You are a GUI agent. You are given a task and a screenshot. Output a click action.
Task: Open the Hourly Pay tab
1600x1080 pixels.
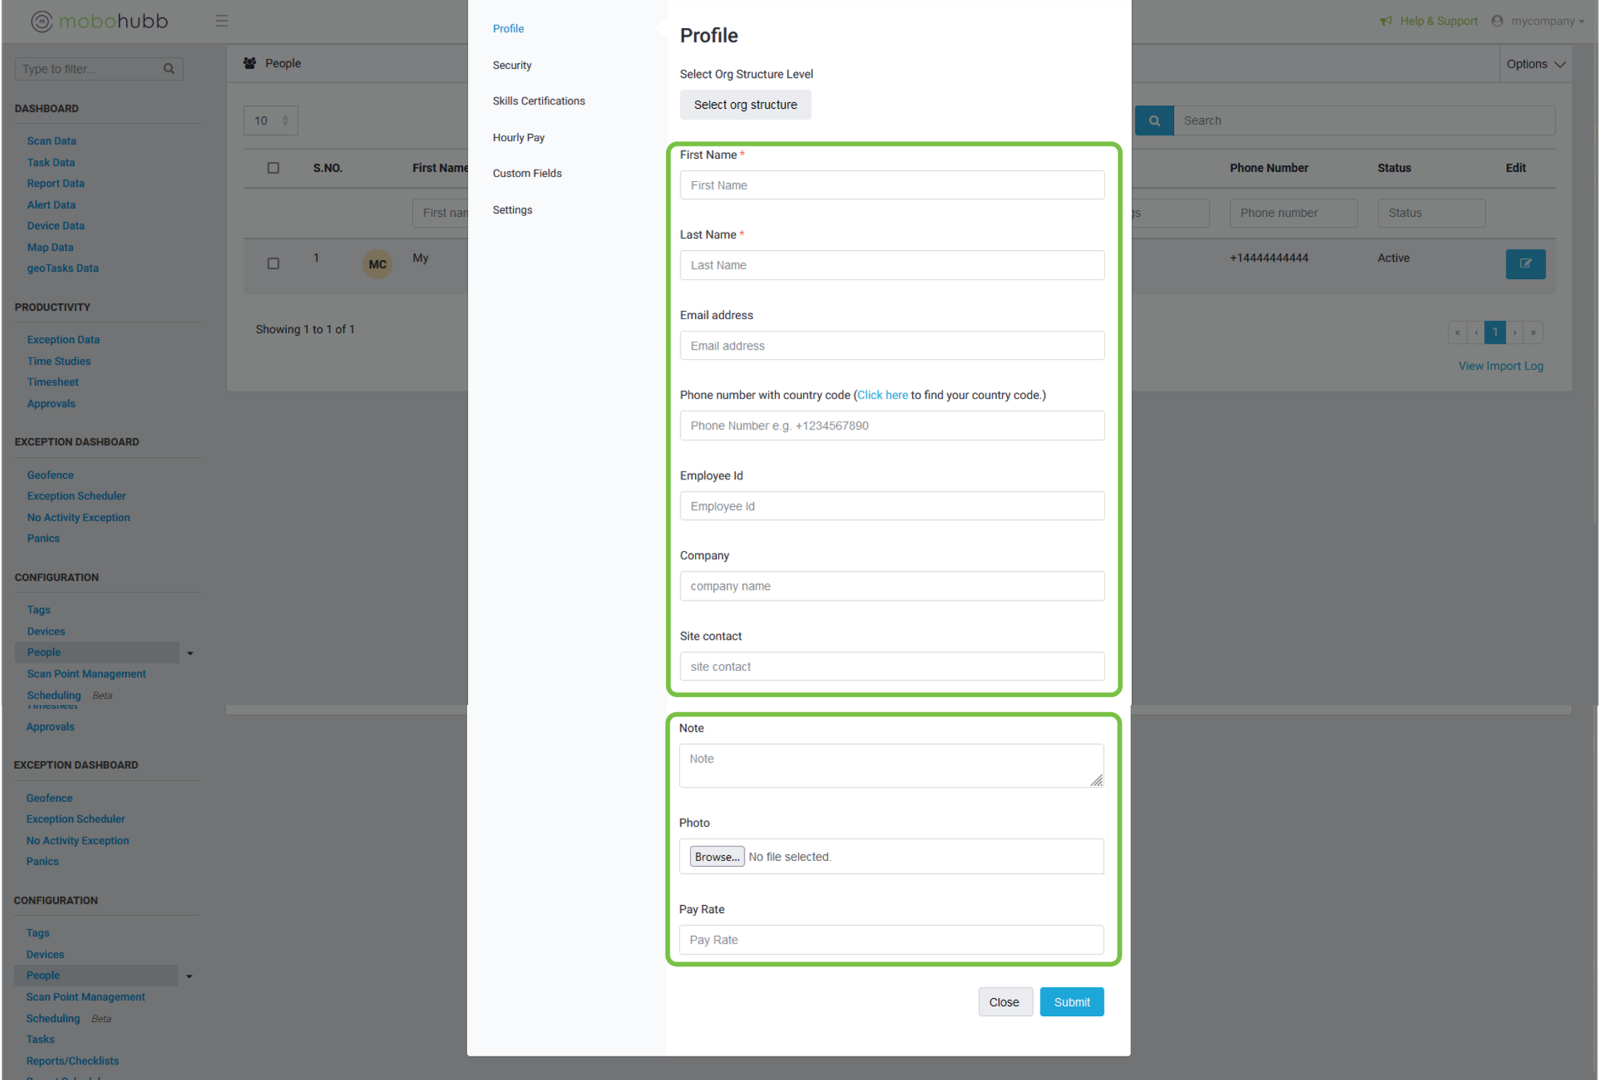pyautogui.click(x=518, y=138)
